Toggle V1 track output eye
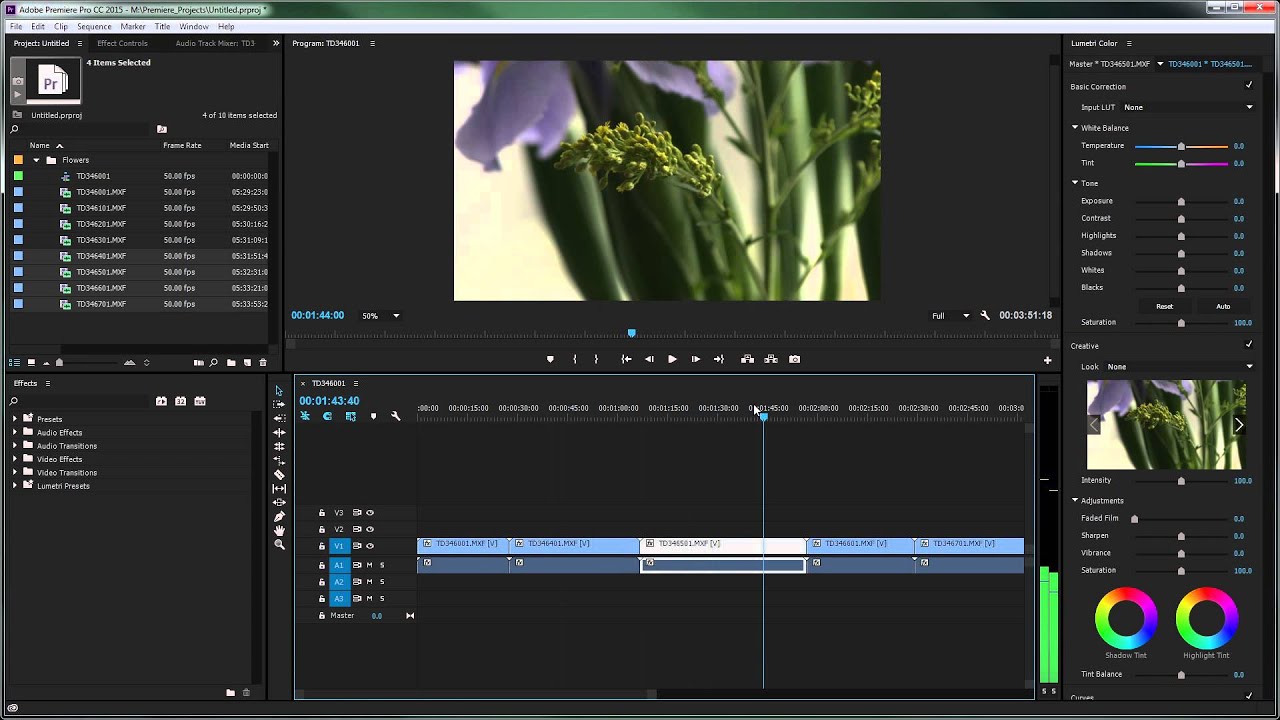Viewport: 1280px width, 720px height. [370, 546]
